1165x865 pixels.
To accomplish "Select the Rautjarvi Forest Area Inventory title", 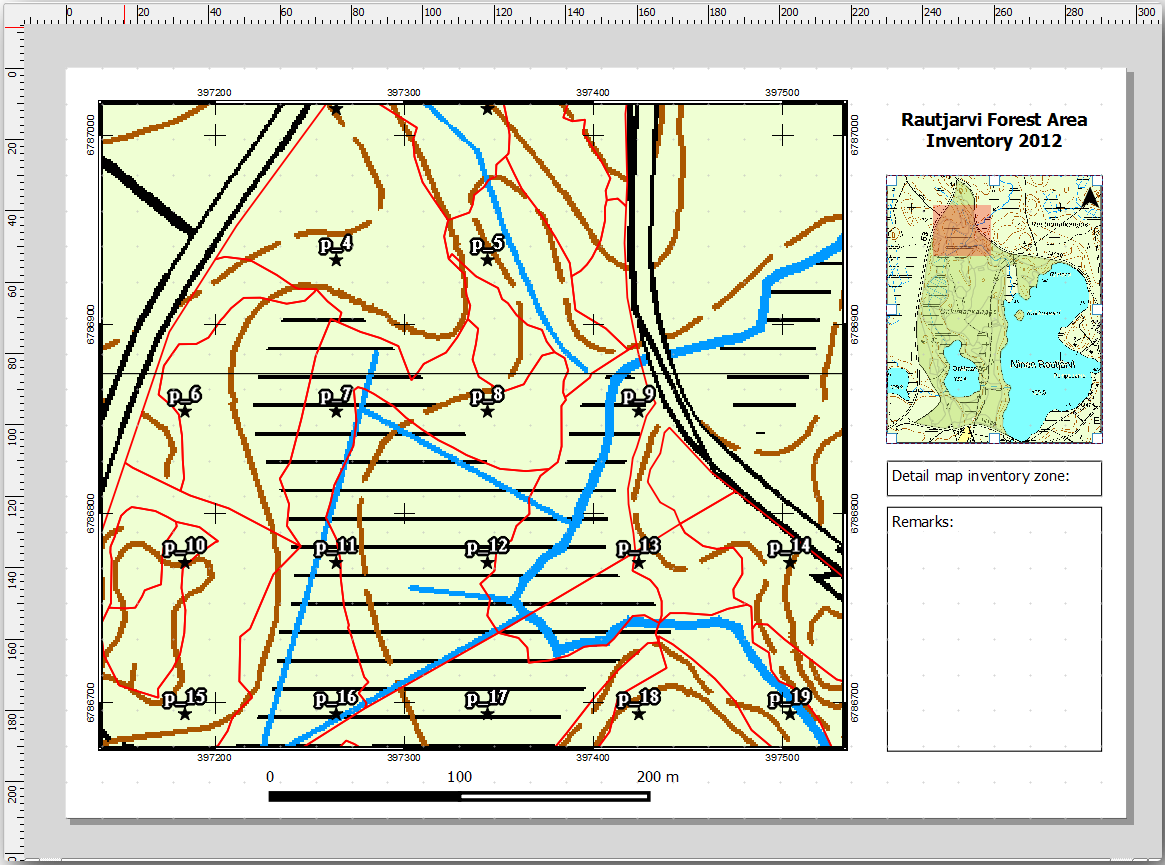I will coord(993,130).
